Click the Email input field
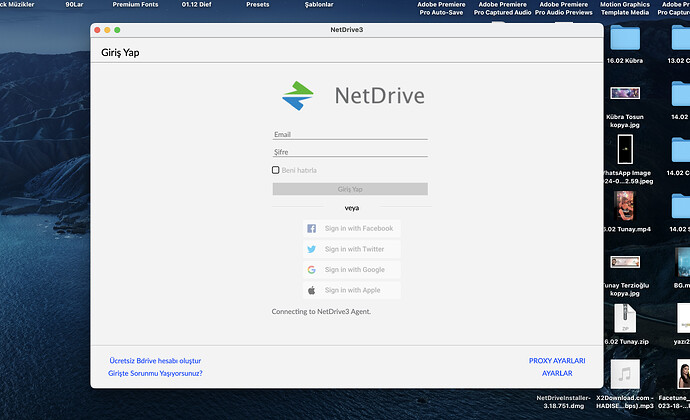The height and width of the screenshot is (420, 690). [350, 134]
